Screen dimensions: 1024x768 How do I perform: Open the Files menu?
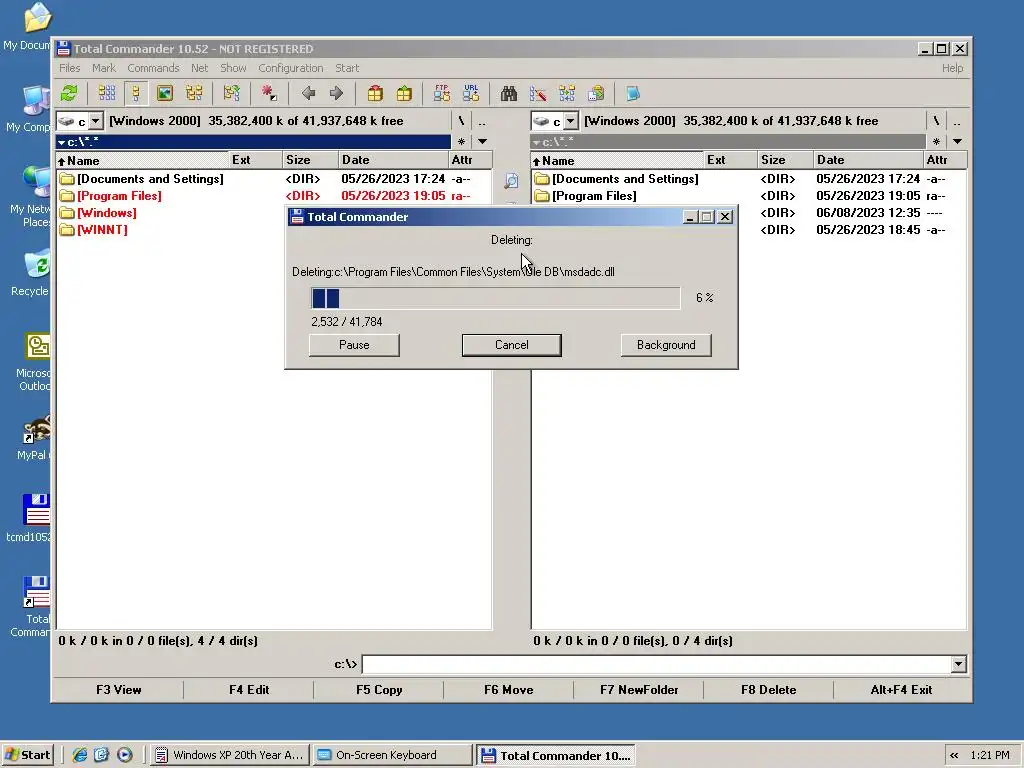[x=69, y=68]
